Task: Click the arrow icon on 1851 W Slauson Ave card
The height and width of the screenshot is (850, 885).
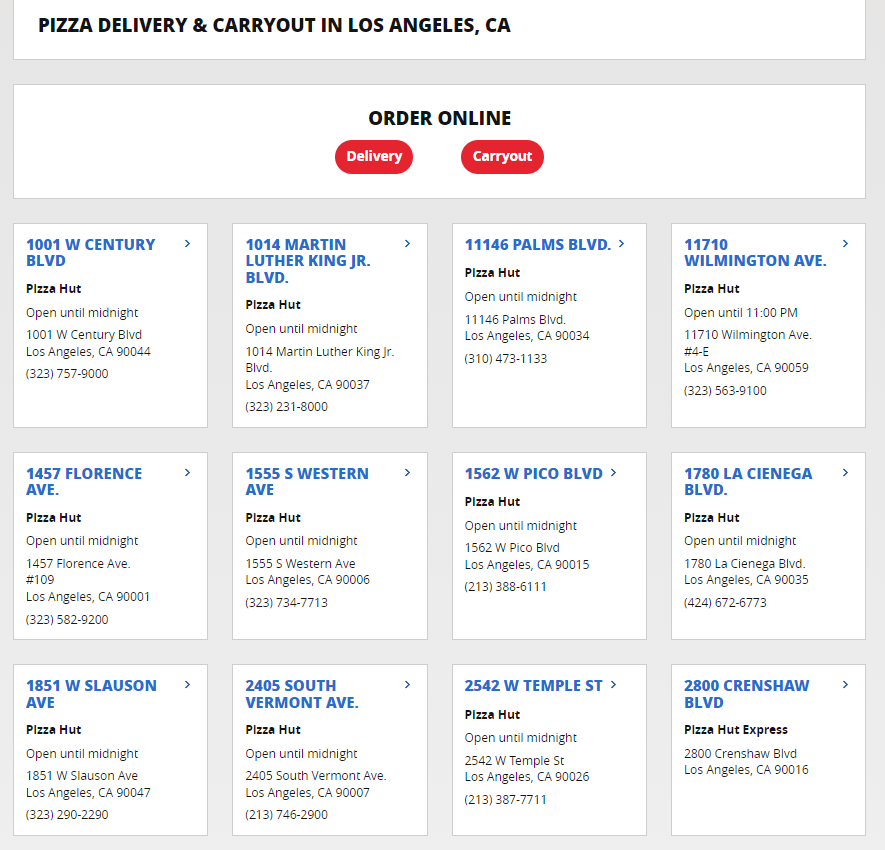Action: [187, 685]
